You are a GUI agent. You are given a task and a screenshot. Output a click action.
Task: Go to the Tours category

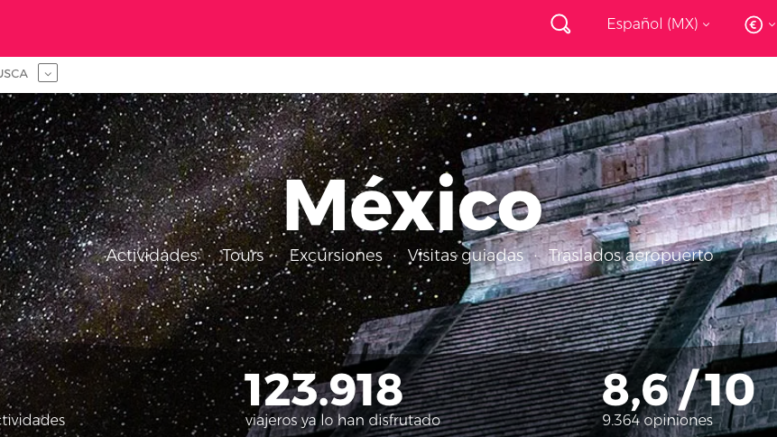[x=243, y=255]
